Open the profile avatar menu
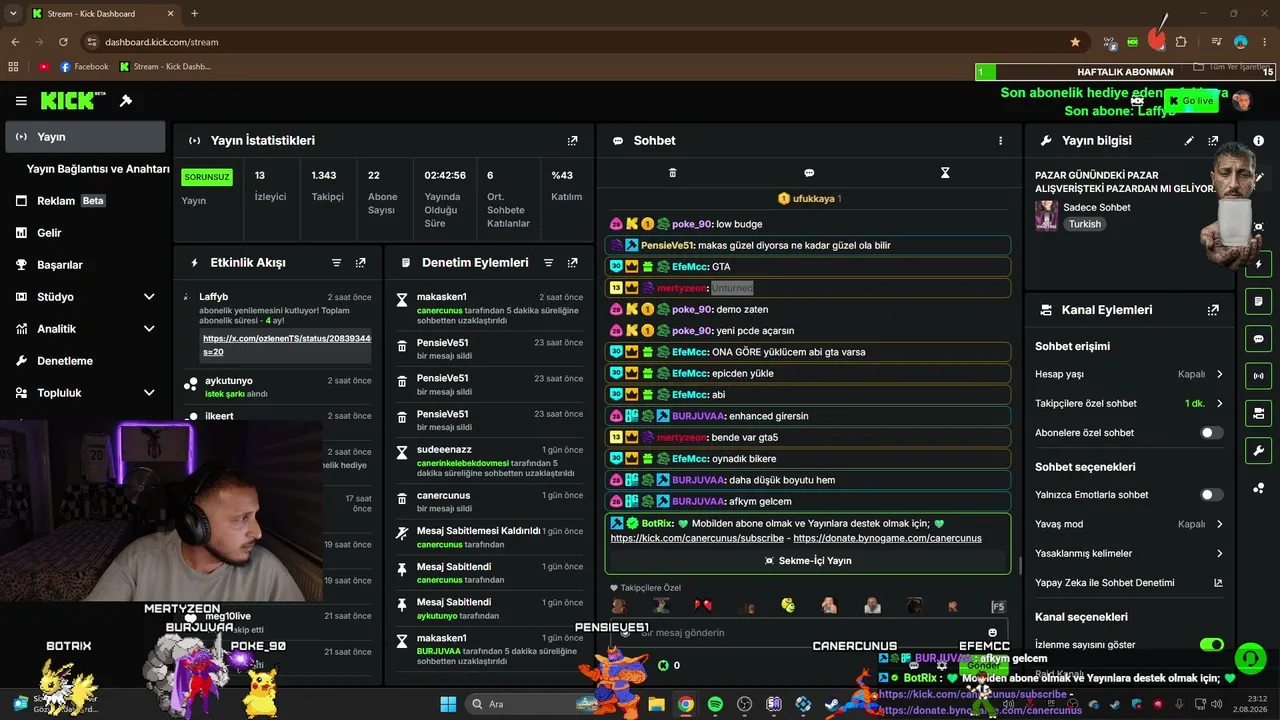This screenshot has width=1280, height=720. pyautogui.click(x=1242, y=101)
